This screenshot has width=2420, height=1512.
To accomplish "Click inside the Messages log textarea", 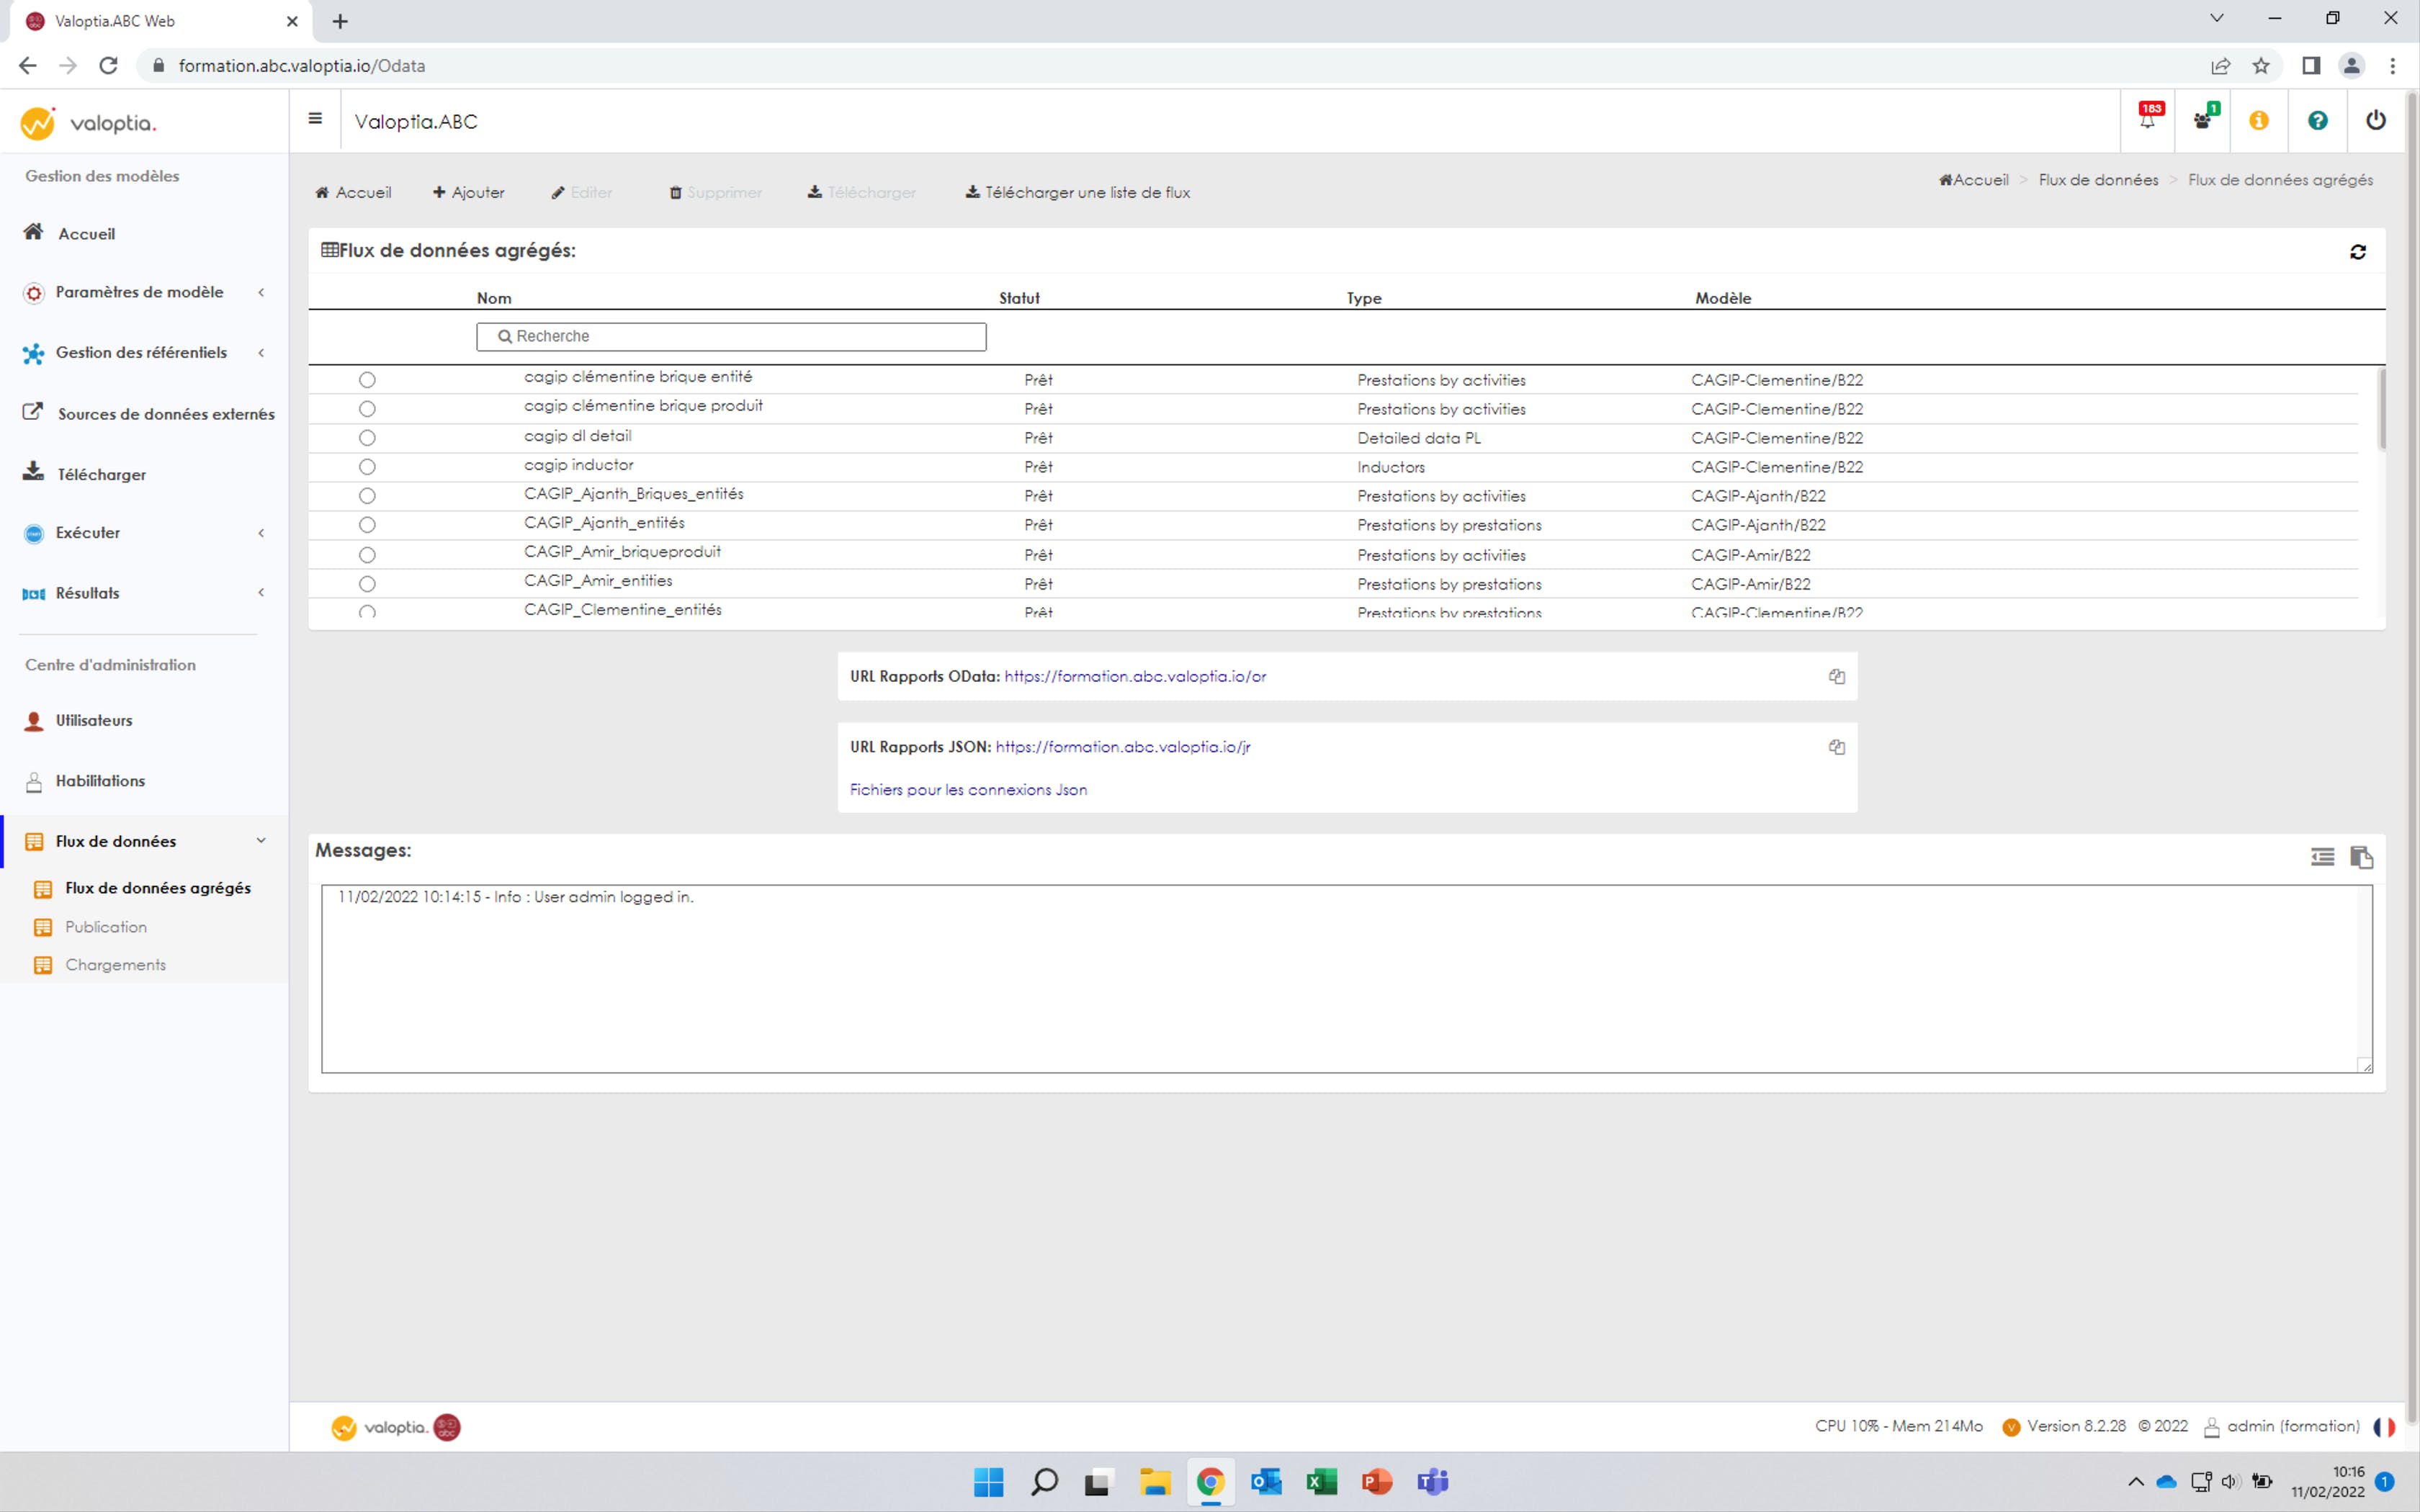I will 1346,979.
